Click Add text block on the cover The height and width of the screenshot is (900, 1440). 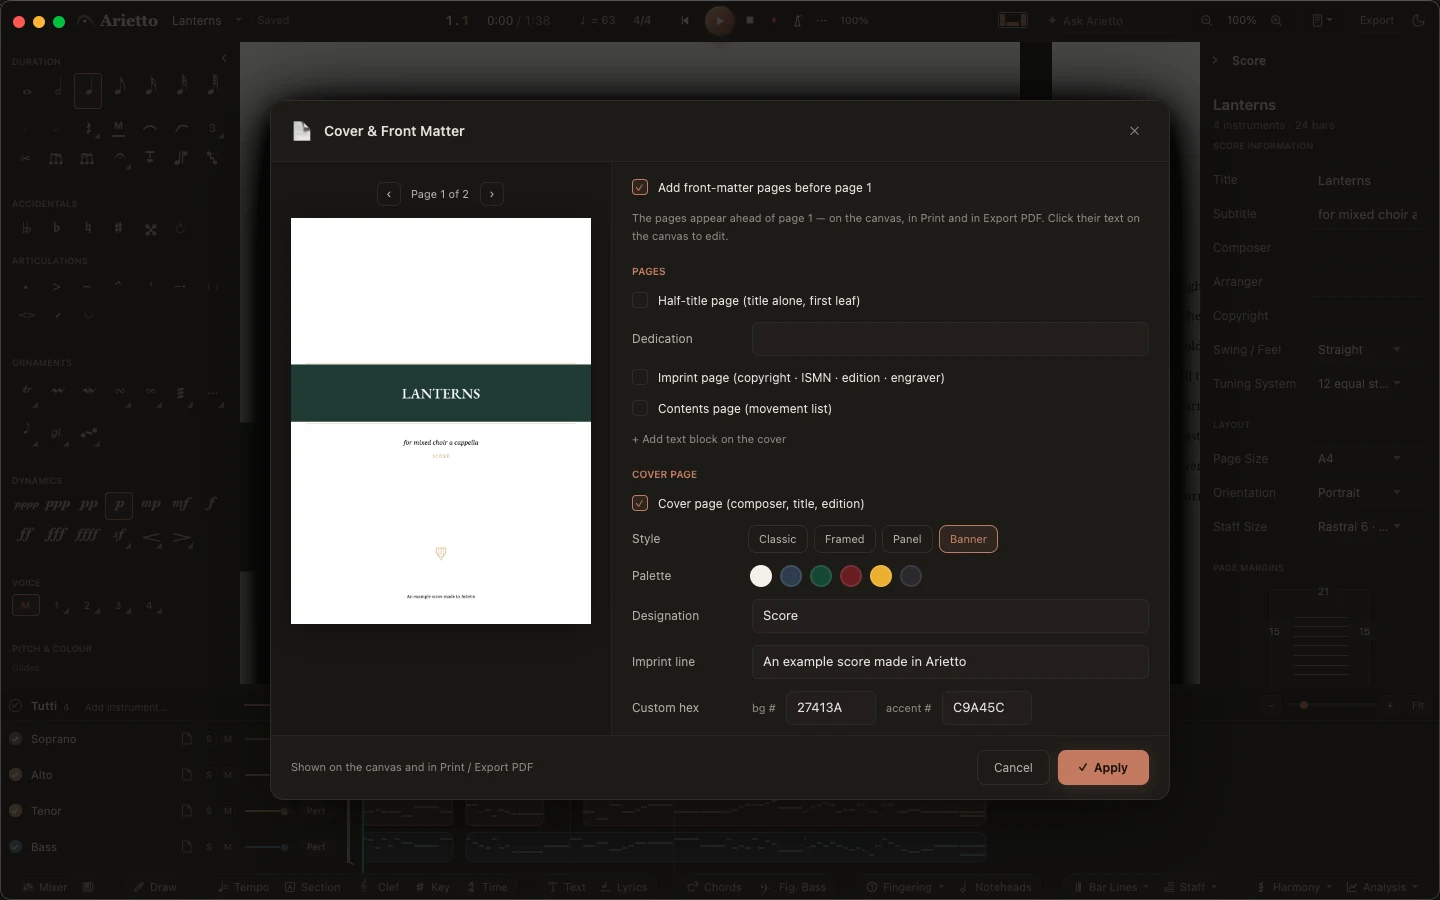[x=709, y=439]
